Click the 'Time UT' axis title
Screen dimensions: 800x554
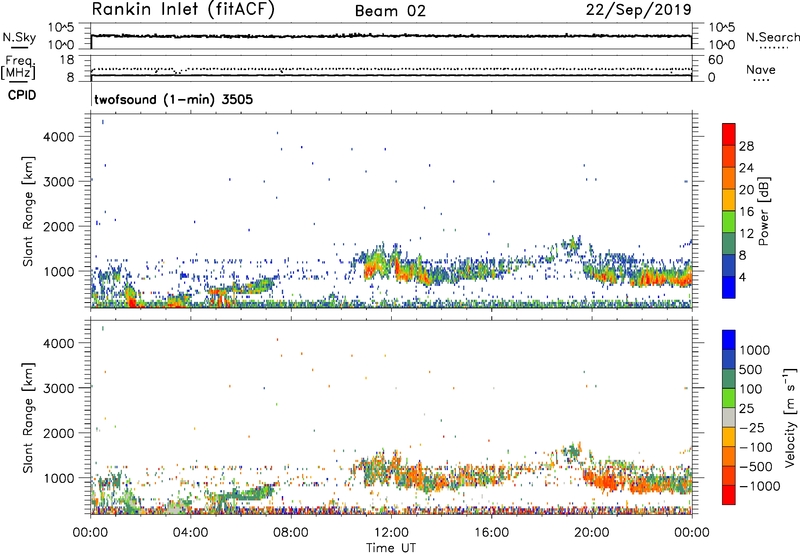tap(391, 548)
